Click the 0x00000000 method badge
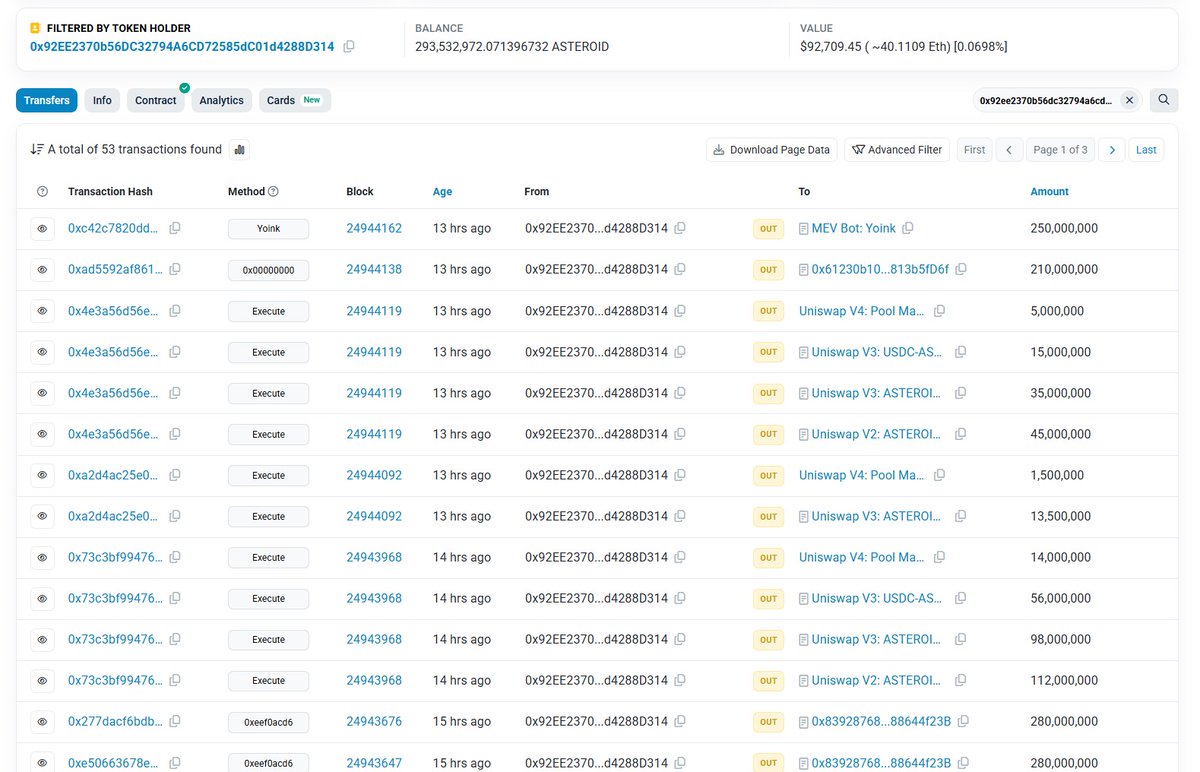1200x772 pixels. point(268,270)
